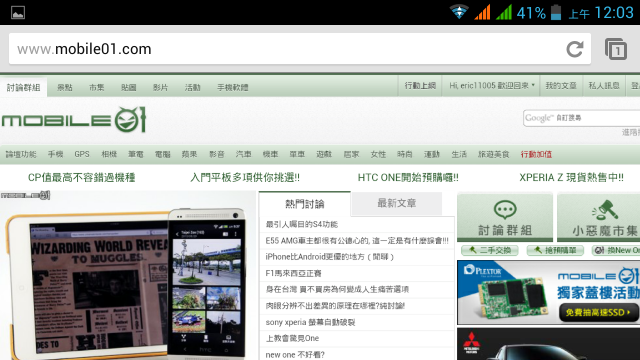Open 私人訊息
This screenshot has width=640, height=360.
click(x=604, y=86)
